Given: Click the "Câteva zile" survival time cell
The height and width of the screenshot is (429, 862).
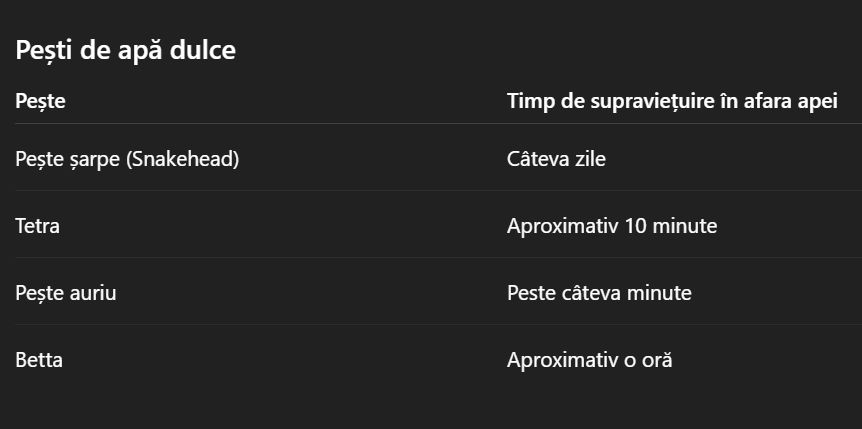Looking at the screenshot, I should click(x=556, y=159).
